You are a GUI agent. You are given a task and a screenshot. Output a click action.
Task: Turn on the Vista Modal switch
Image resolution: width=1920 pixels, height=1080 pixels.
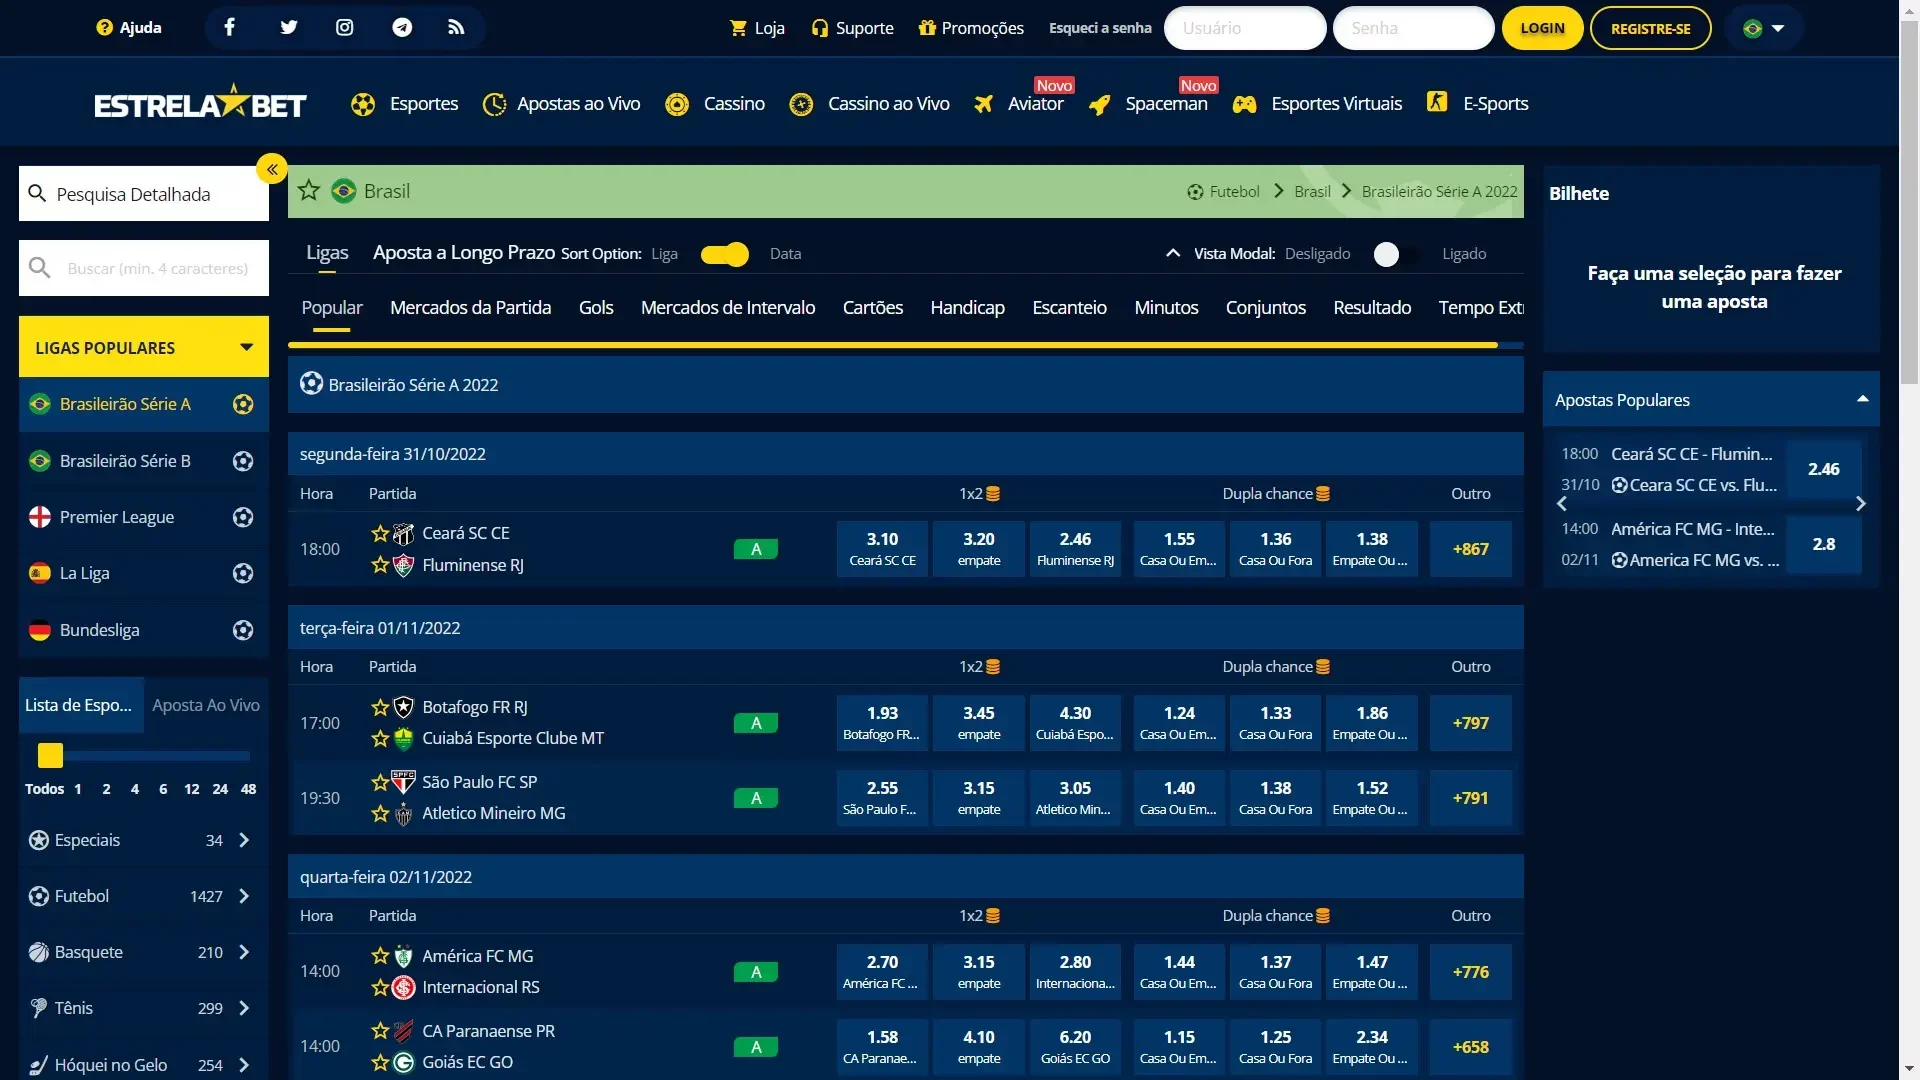coord(1396,254)
